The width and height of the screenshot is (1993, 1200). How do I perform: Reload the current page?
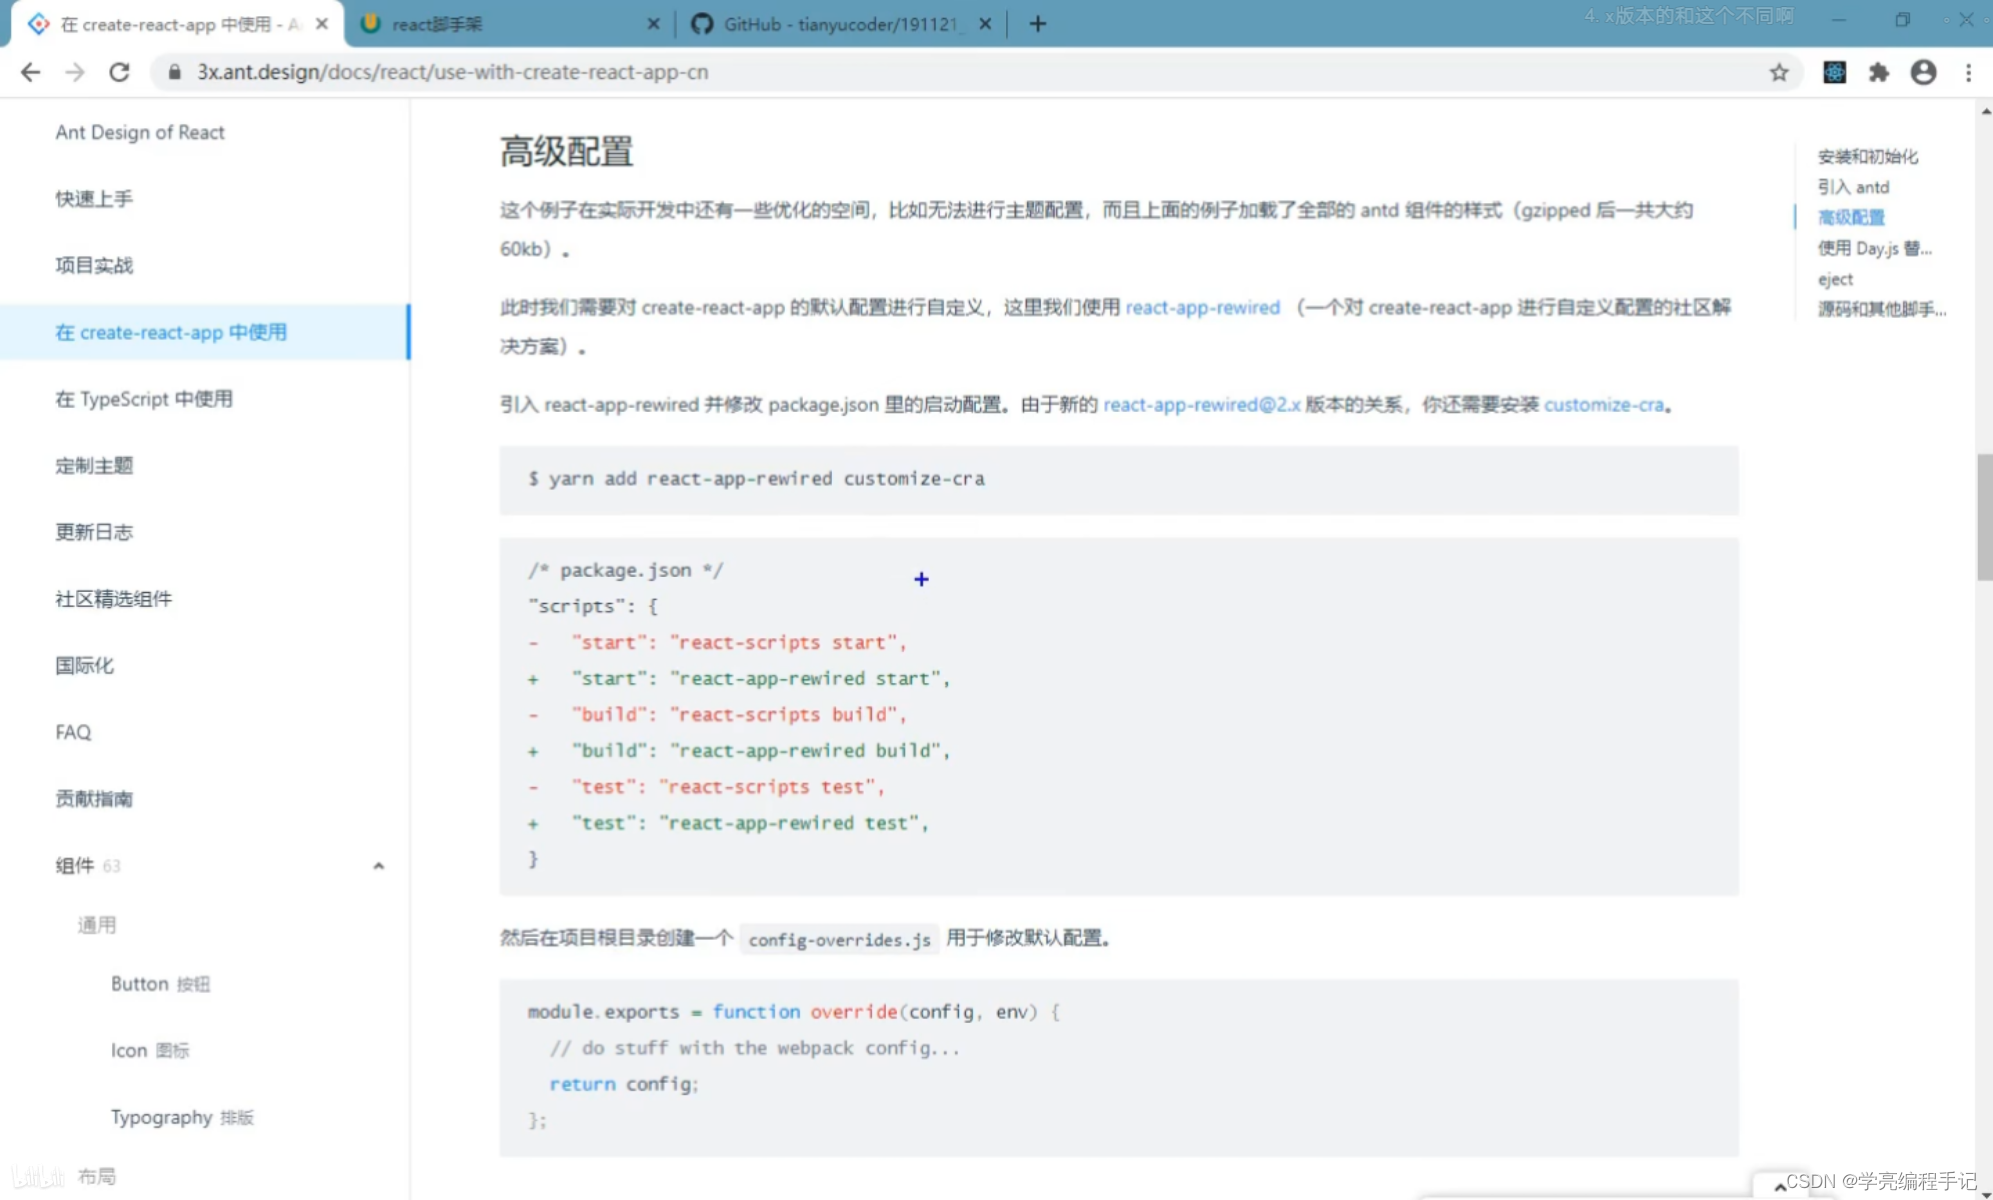(119, 72)
